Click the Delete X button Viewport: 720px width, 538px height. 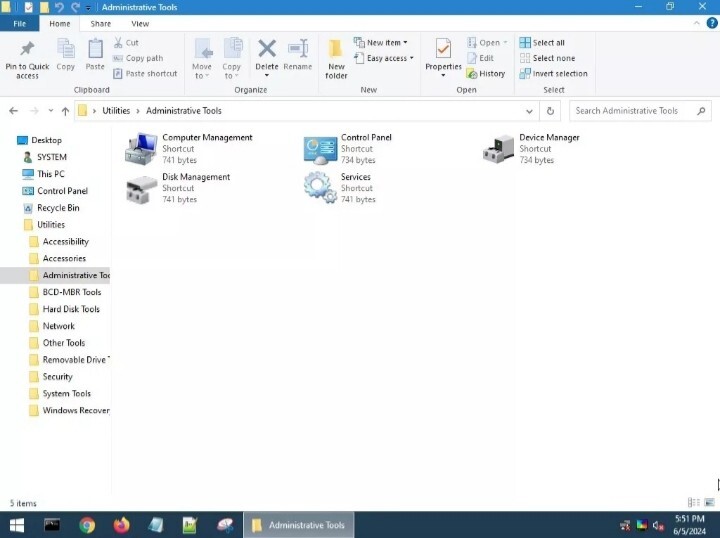(266, 49)
